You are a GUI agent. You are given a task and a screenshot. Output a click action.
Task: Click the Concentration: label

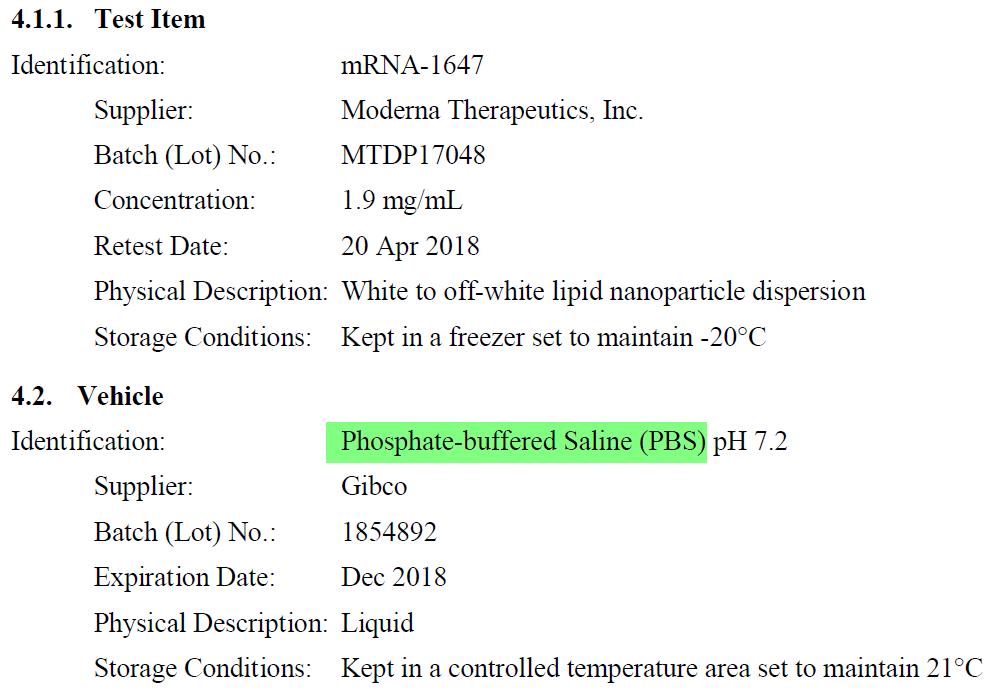pos(175,200)
